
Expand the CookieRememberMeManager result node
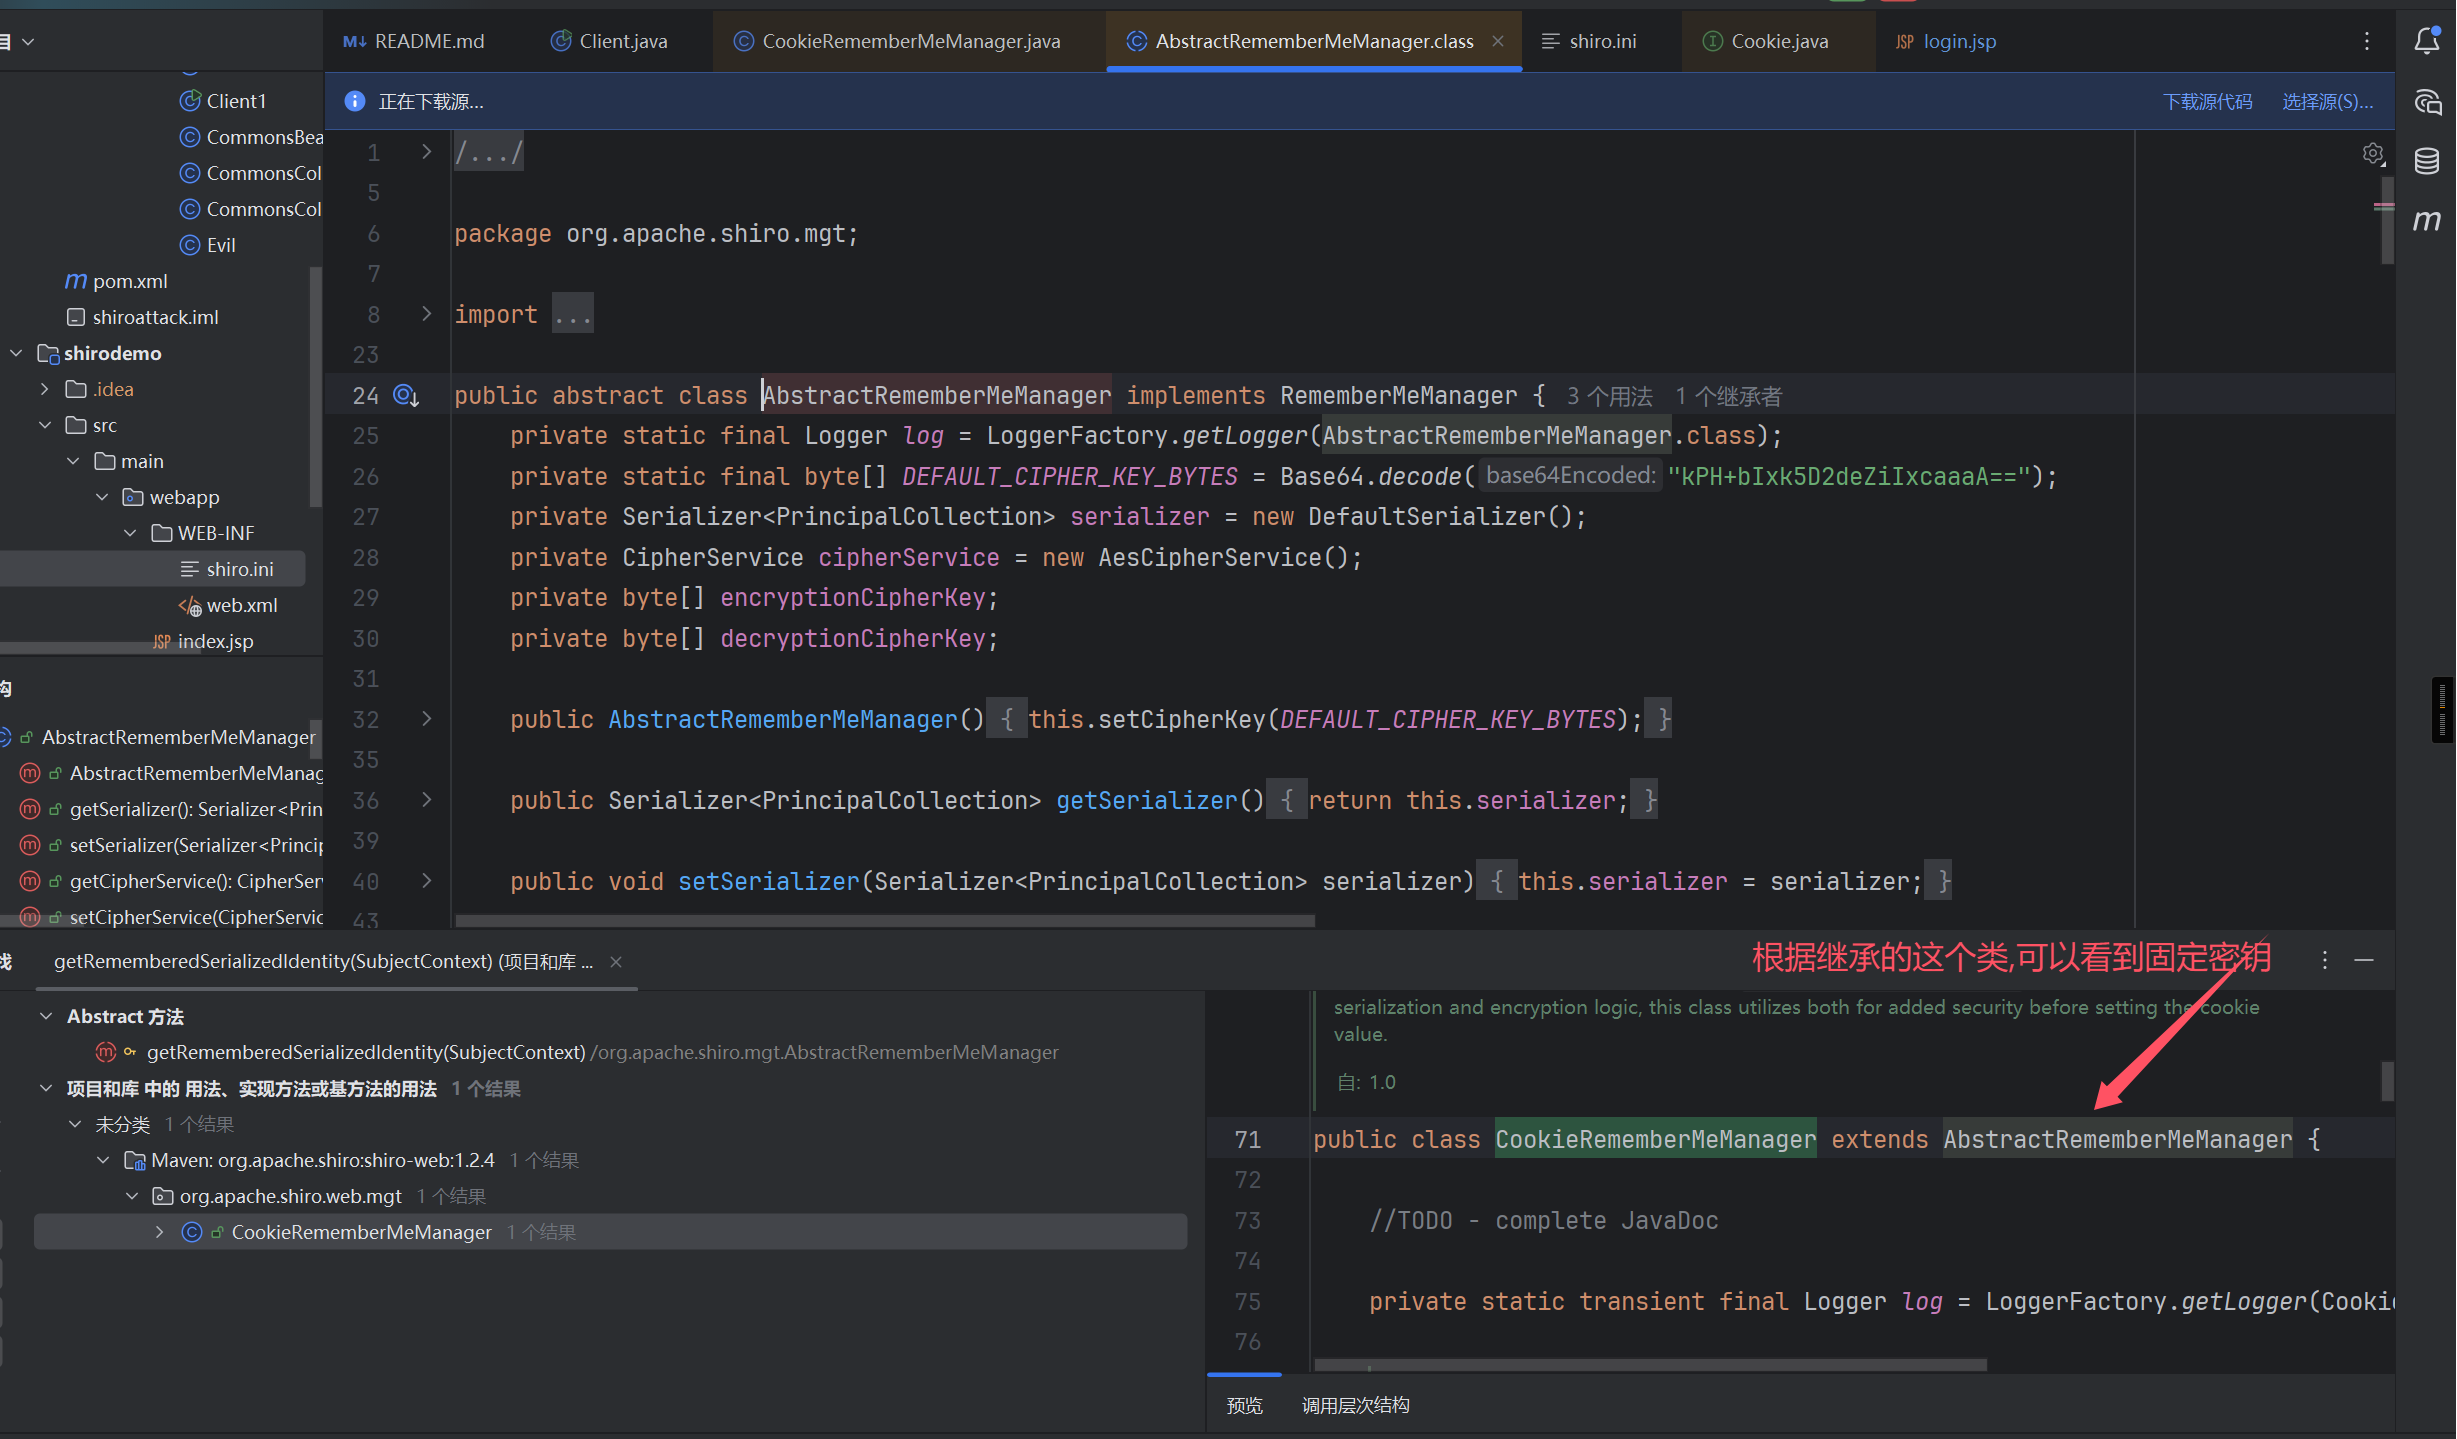click(x=159, y=1232)
